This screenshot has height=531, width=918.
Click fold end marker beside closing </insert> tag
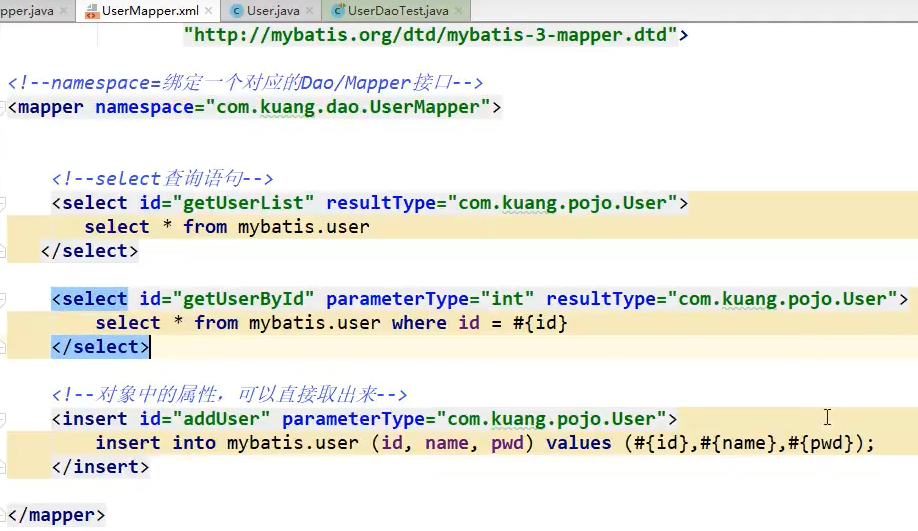(2, 467)
